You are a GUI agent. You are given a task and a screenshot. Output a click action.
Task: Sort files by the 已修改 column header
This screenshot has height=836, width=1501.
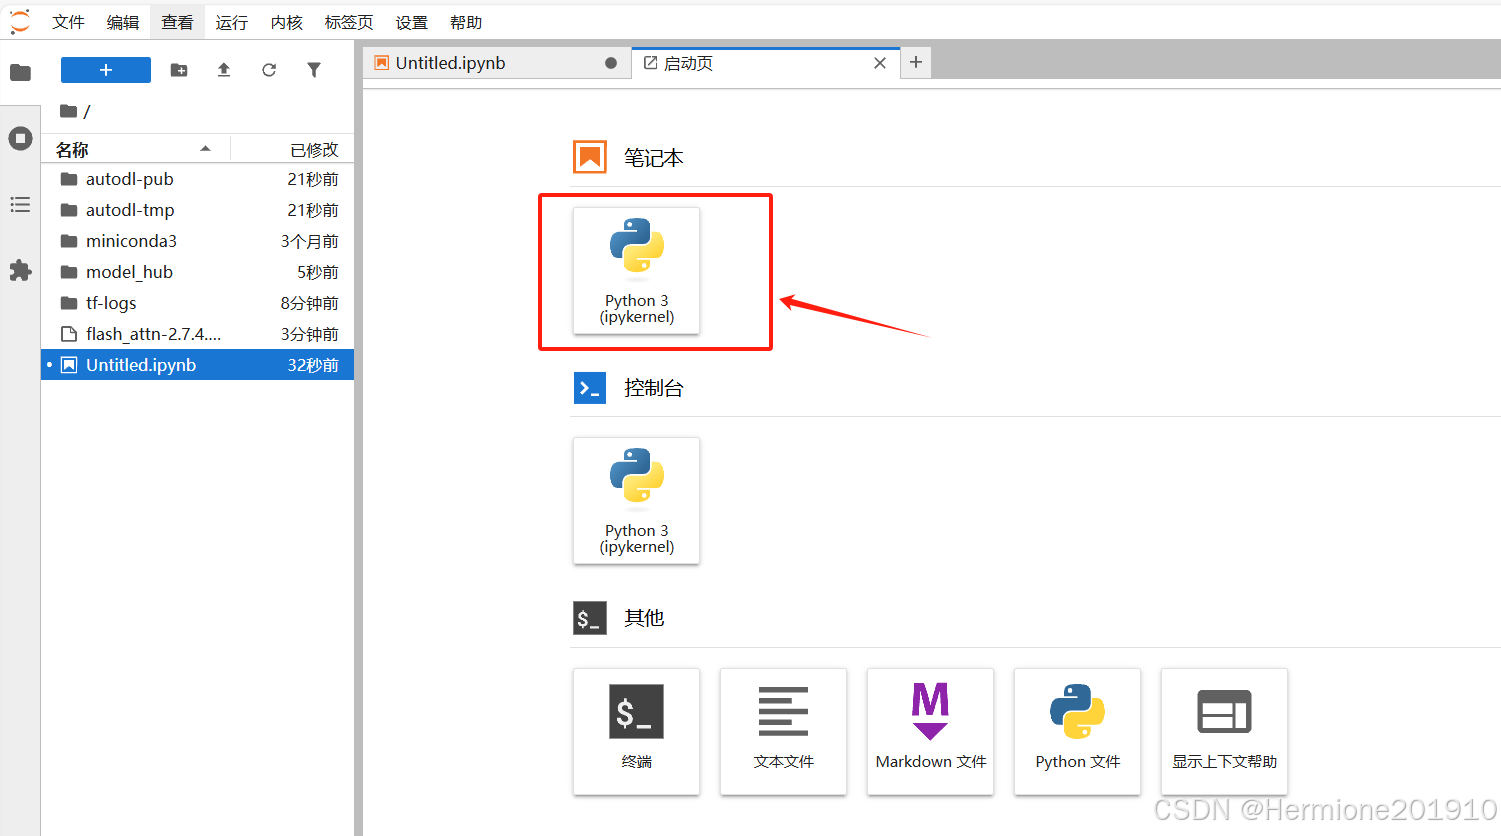292,150
